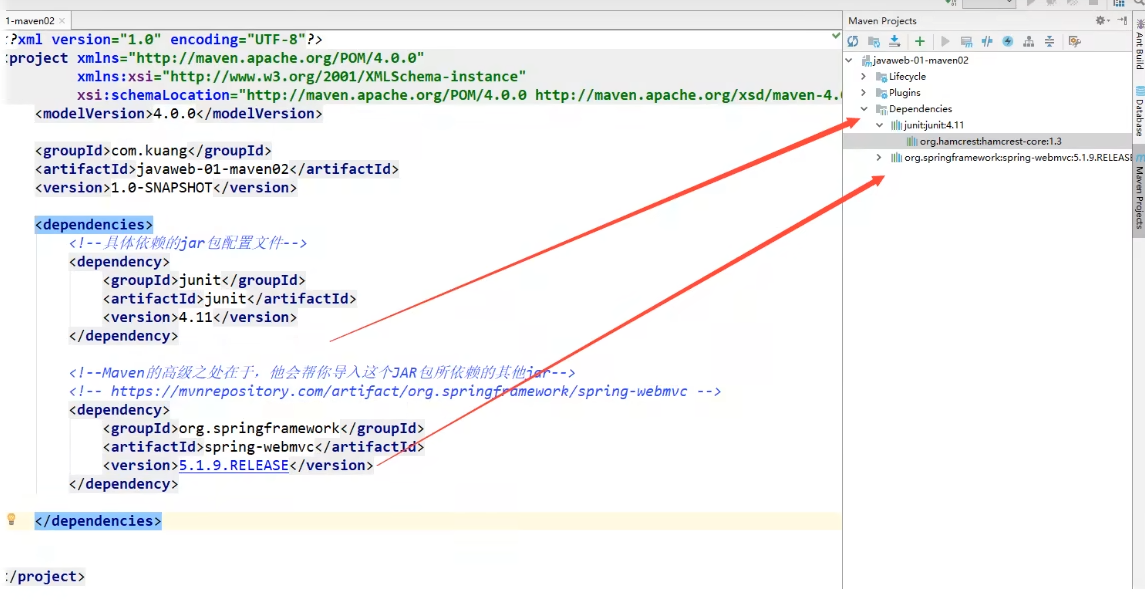Click the Download Sources icon
The width and height of the screenshot is (1145, 605).
click(x=895, y=42)
